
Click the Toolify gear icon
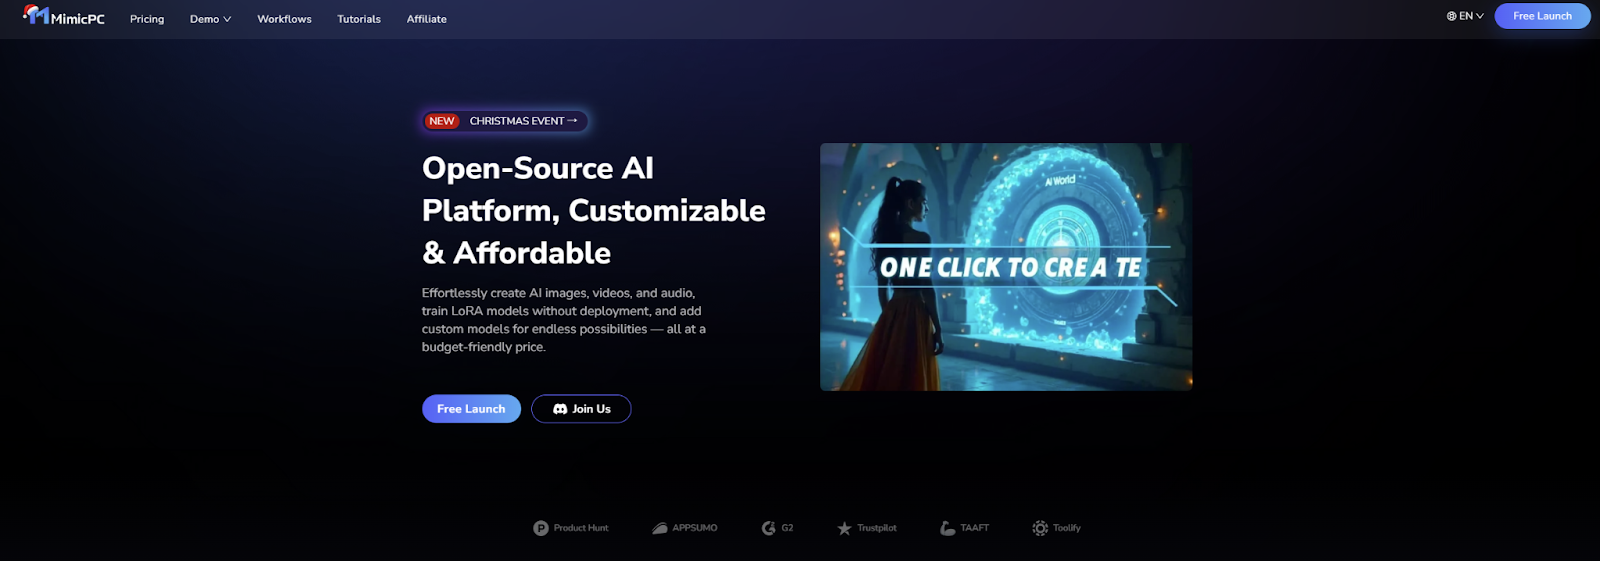click(x=1040, y=528)
